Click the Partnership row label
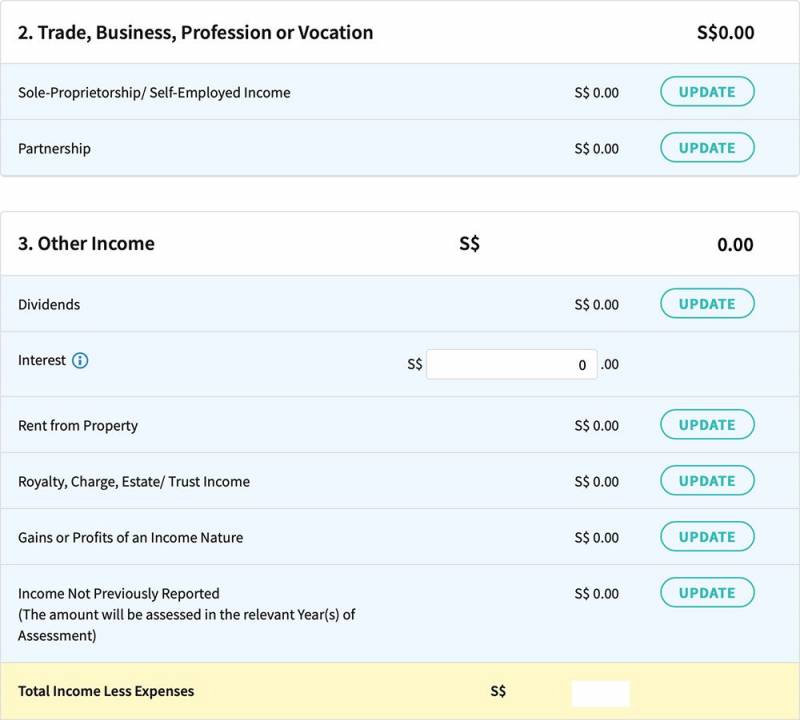 (54, 149)
